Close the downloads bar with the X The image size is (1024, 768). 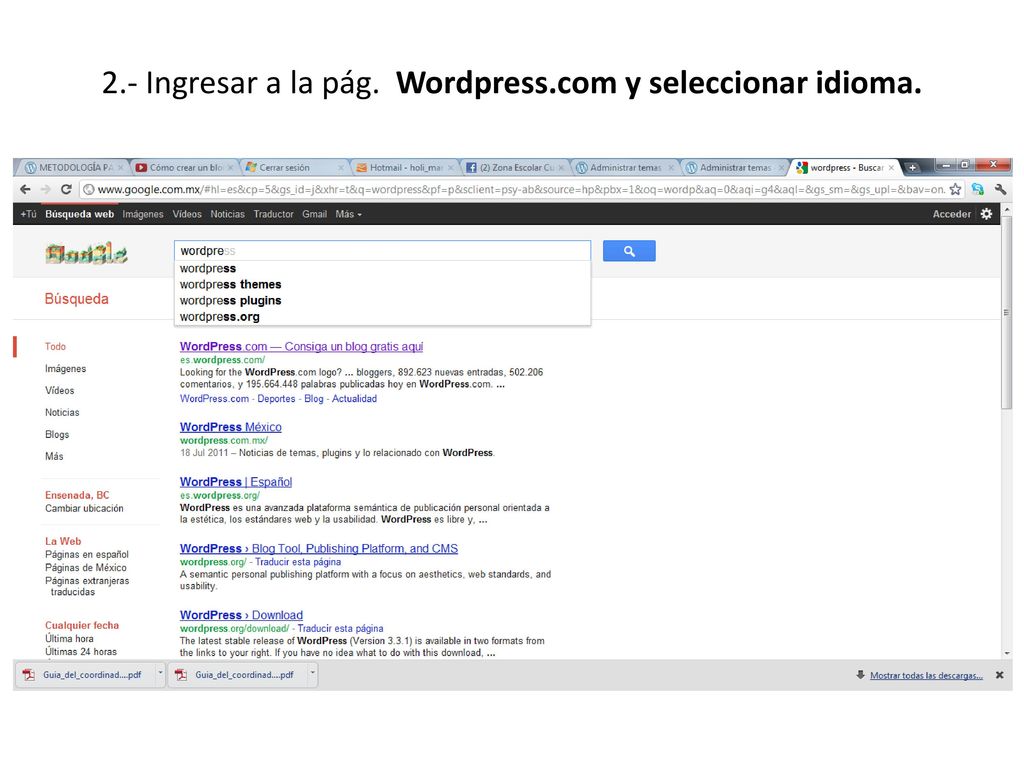click(x=999, y=675)
